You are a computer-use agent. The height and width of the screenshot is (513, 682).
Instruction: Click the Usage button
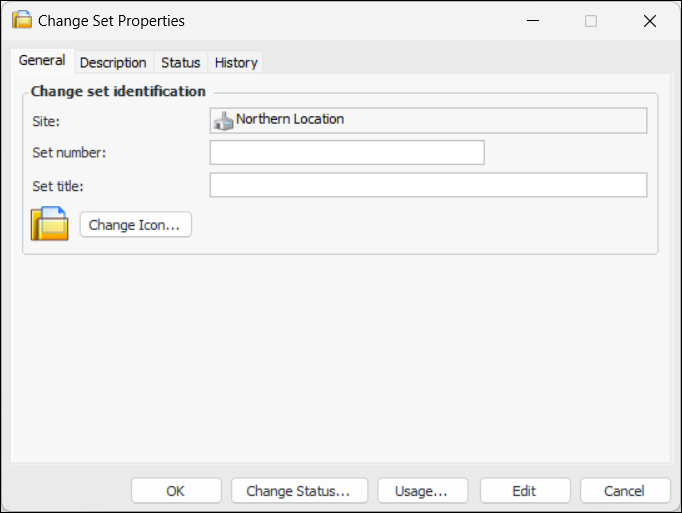[x=420, y=491]
